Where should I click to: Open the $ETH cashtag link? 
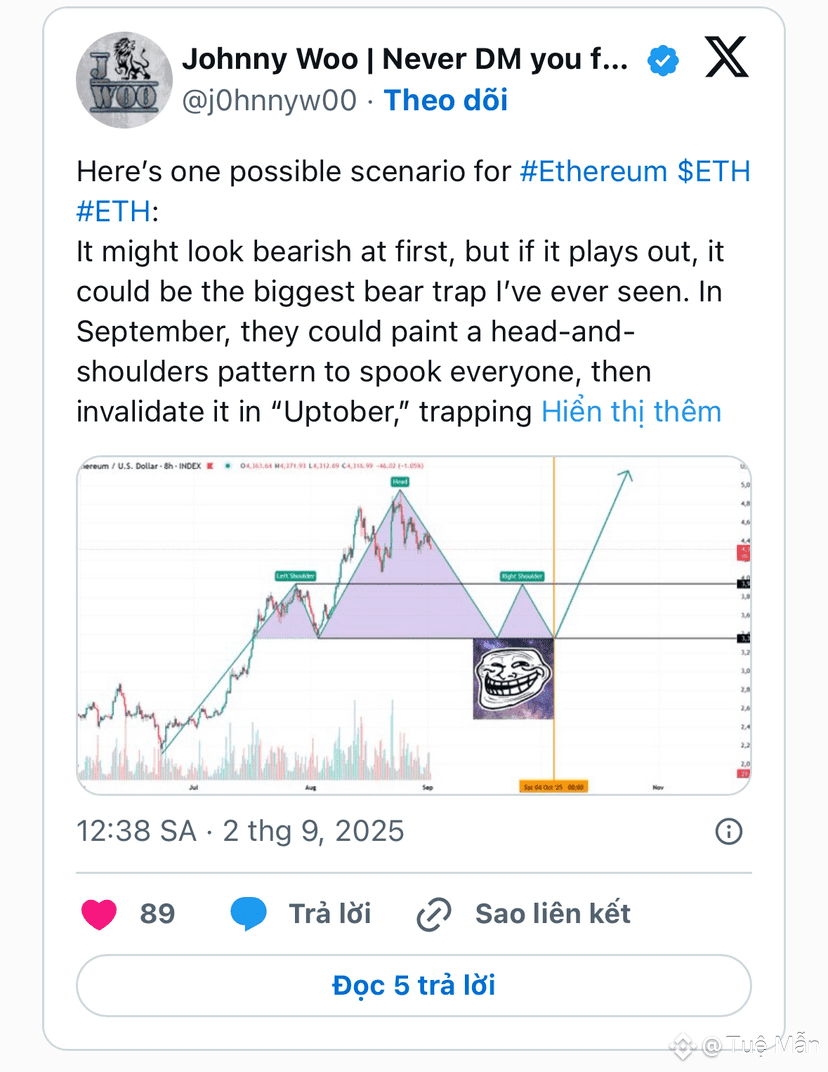point(714,172)
